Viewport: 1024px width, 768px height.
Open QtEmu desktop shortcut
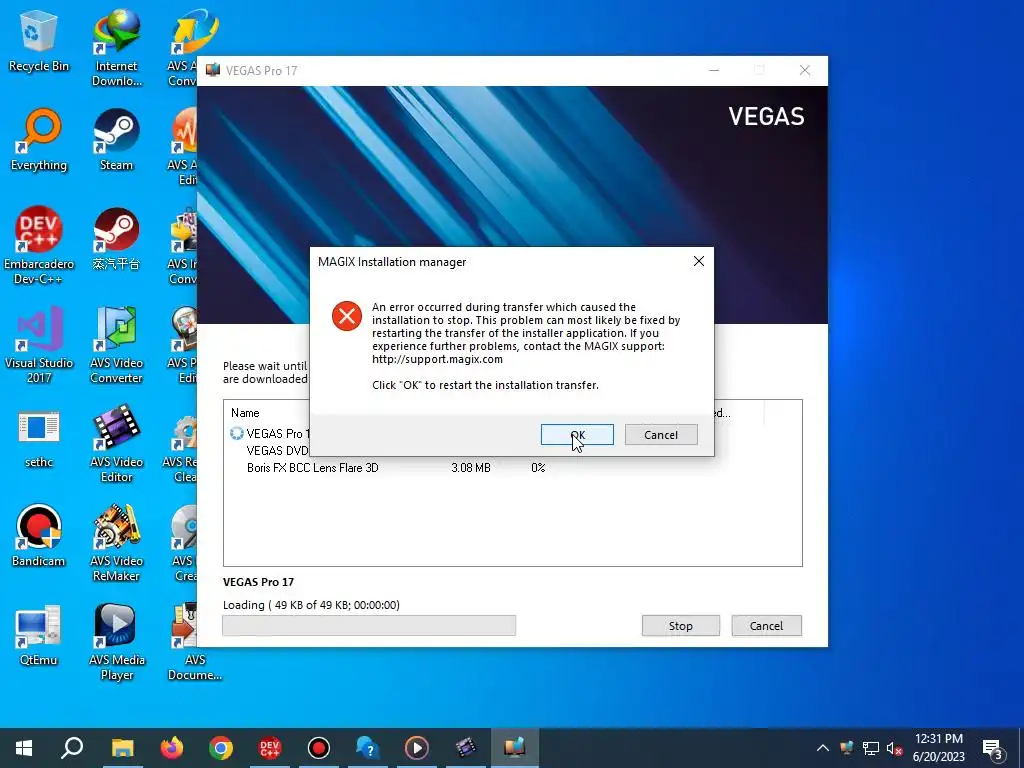coord(39,636)
